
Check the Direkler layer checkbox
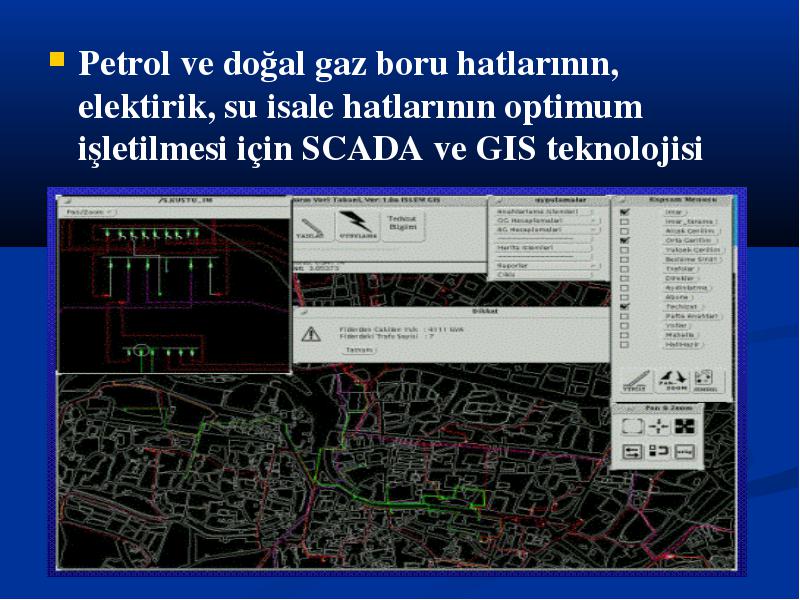pos(624,279)
